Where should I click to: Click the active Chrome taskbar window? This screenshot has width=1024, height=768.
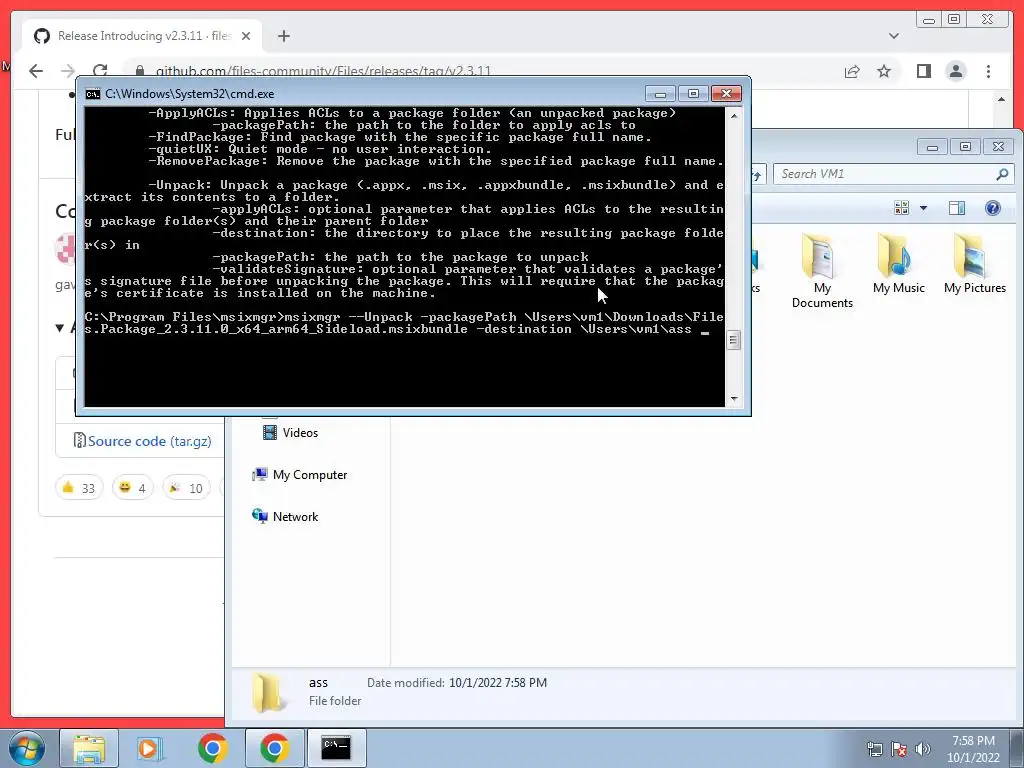(274, 748)
